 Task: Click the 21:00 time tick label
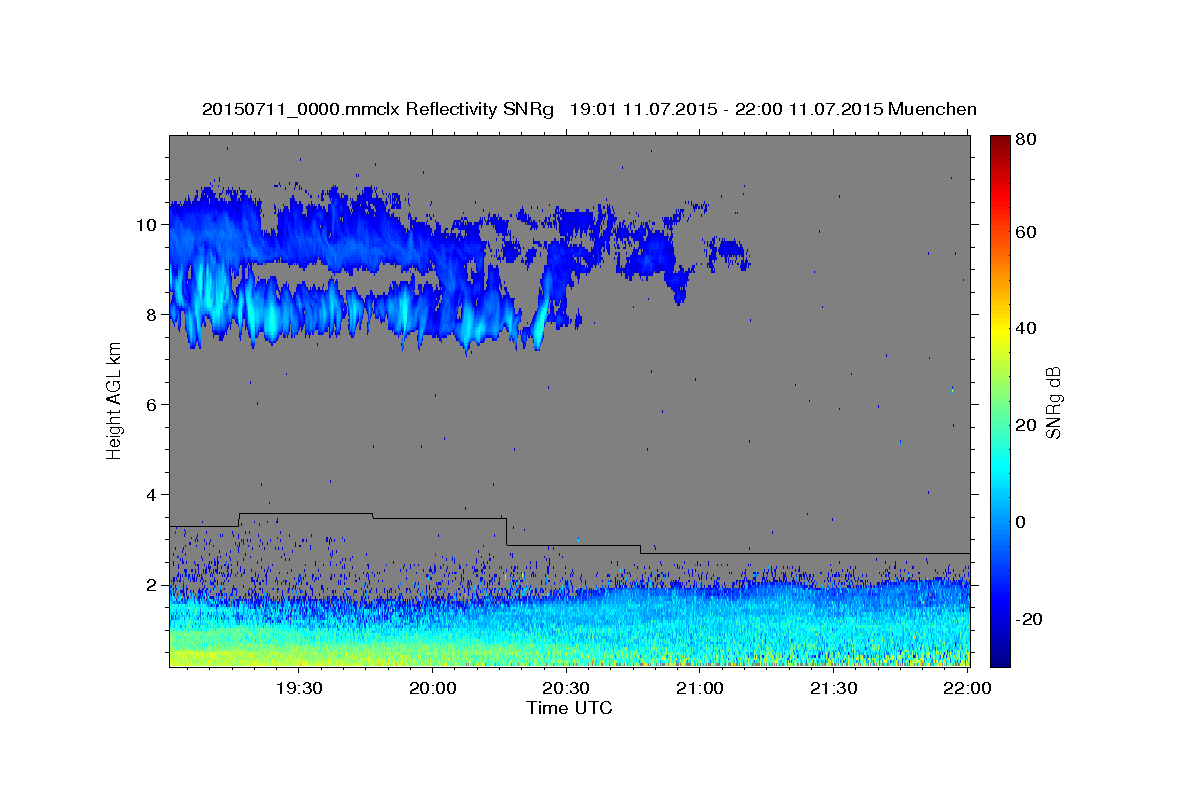(x=700, y=688)
